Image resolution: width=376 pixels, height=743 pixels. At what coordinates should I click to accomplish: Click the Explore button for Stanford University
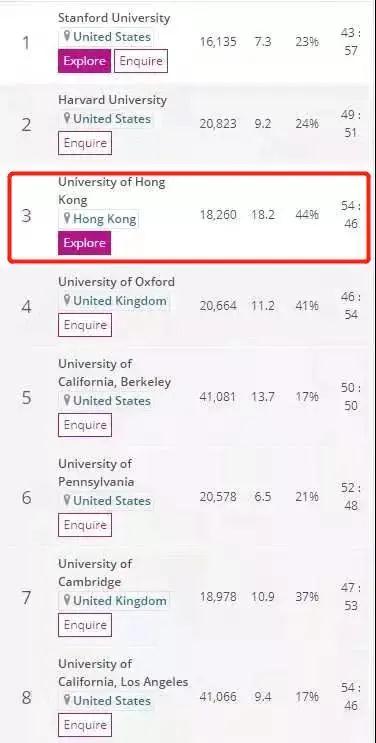pyautogui.click(x=84, y=61)
